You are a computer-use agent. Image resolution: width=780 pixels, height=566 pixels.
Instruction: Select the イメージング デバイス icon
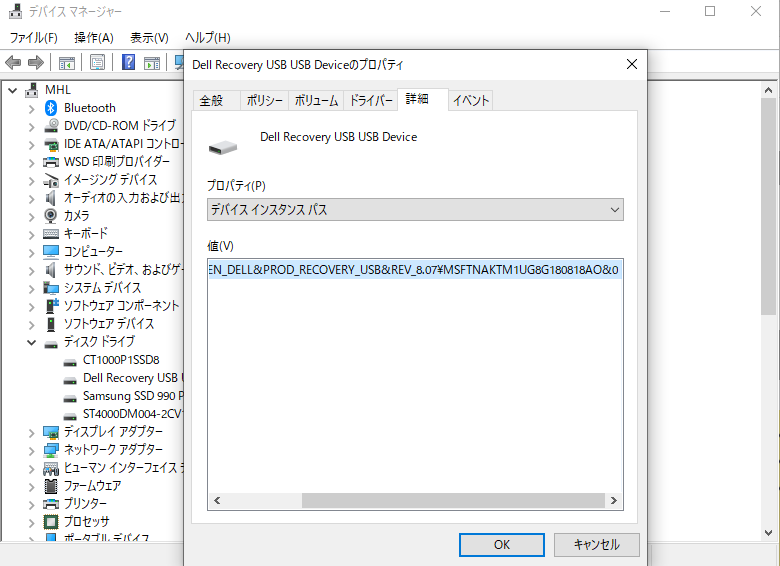[51, 180]
